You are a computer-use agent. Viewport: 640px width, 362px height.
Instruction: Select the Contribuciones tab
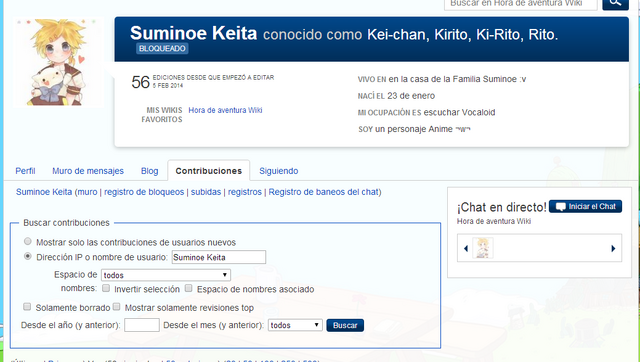(x=209, y=171)
